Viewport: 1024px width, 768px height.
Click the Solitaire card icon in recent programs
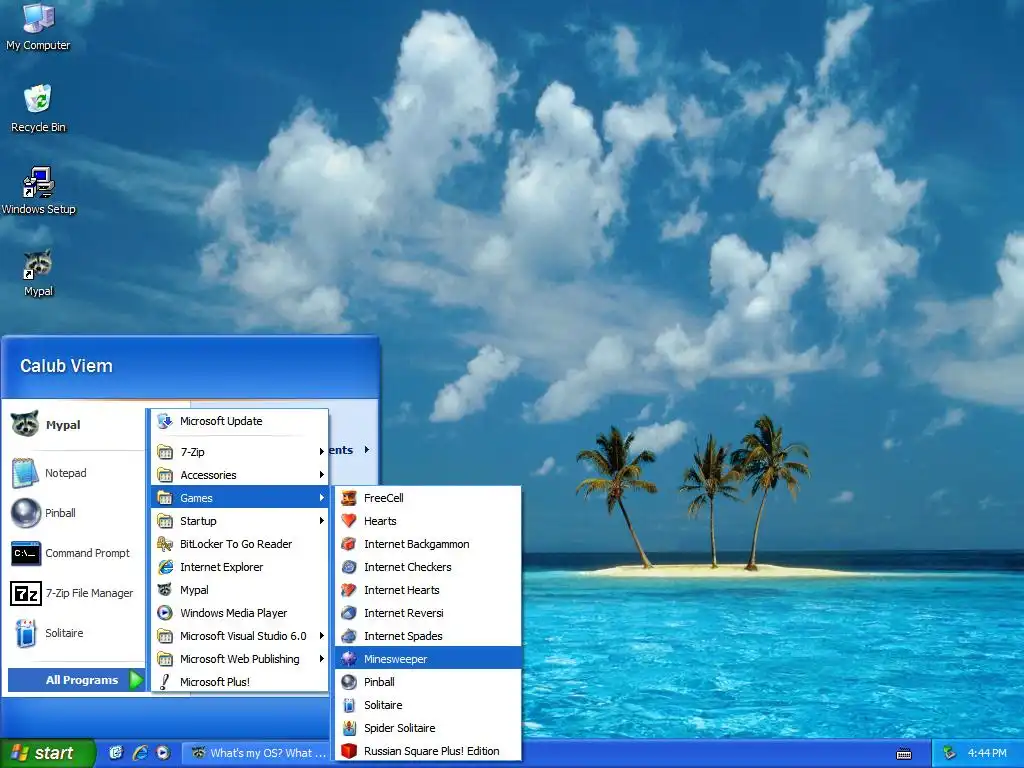[25, 633]
